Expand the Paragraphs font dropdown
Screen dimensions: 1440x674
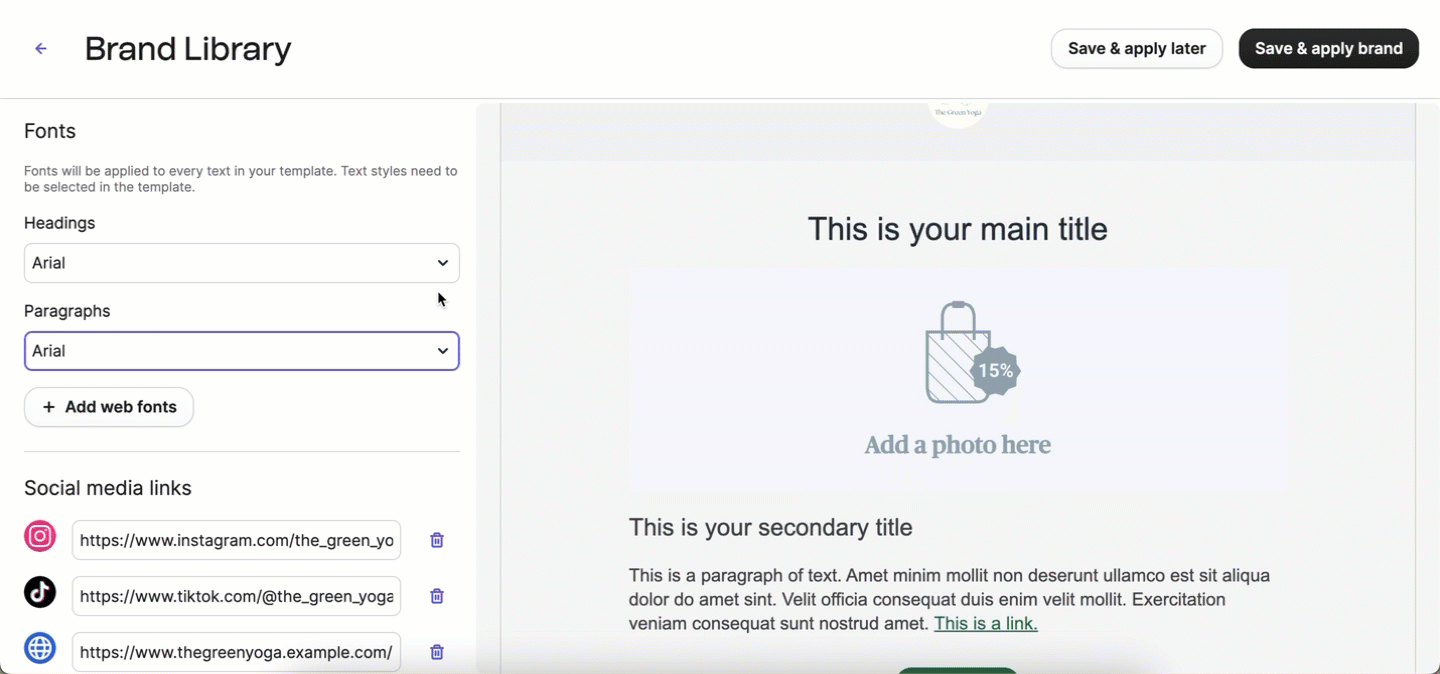[x=242, y=351]
